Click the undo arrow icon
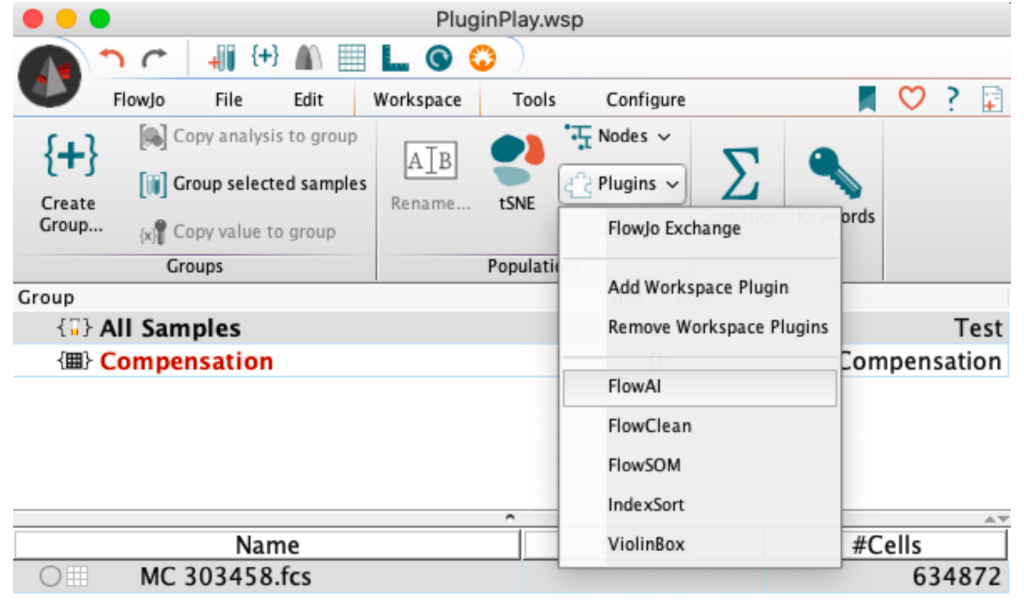 112,60
